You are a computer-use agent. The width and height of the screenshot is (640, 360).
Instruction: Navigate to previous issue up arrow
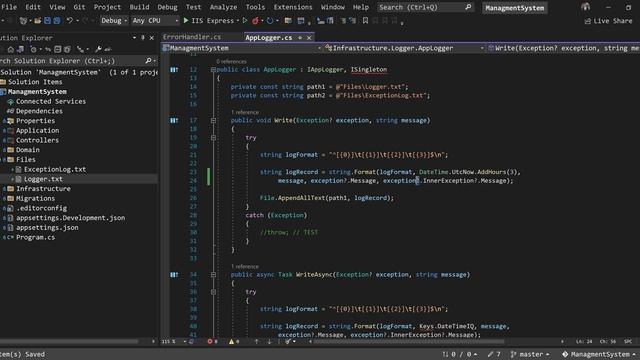[x=256, y=342]
